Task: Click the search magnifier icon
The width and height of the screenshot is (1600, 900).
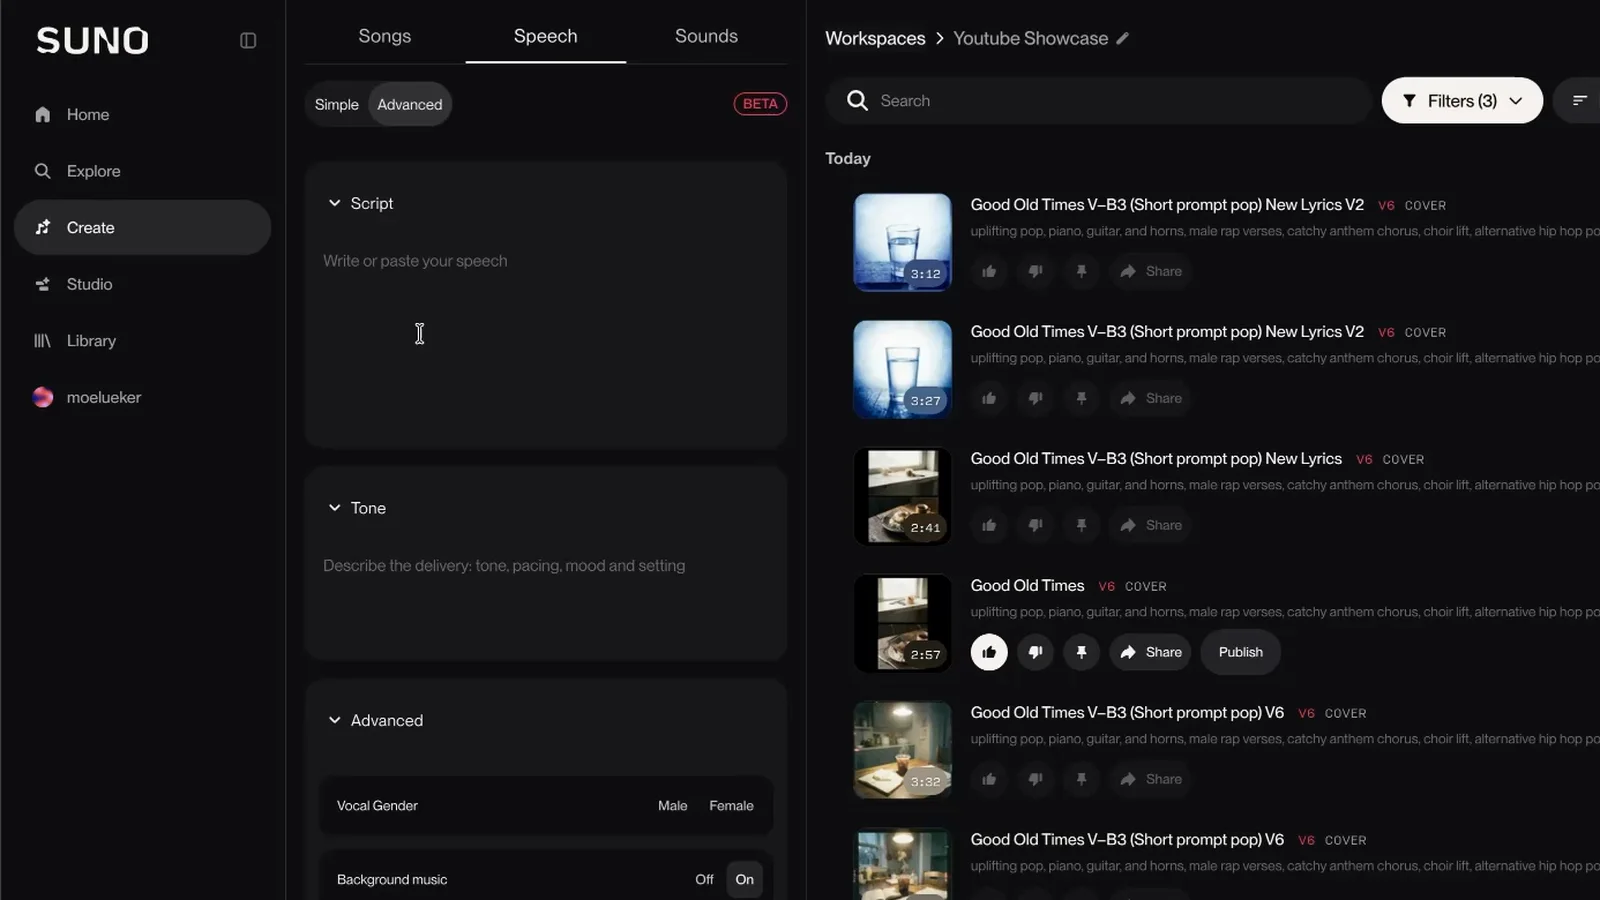Action: click(857, 101)
